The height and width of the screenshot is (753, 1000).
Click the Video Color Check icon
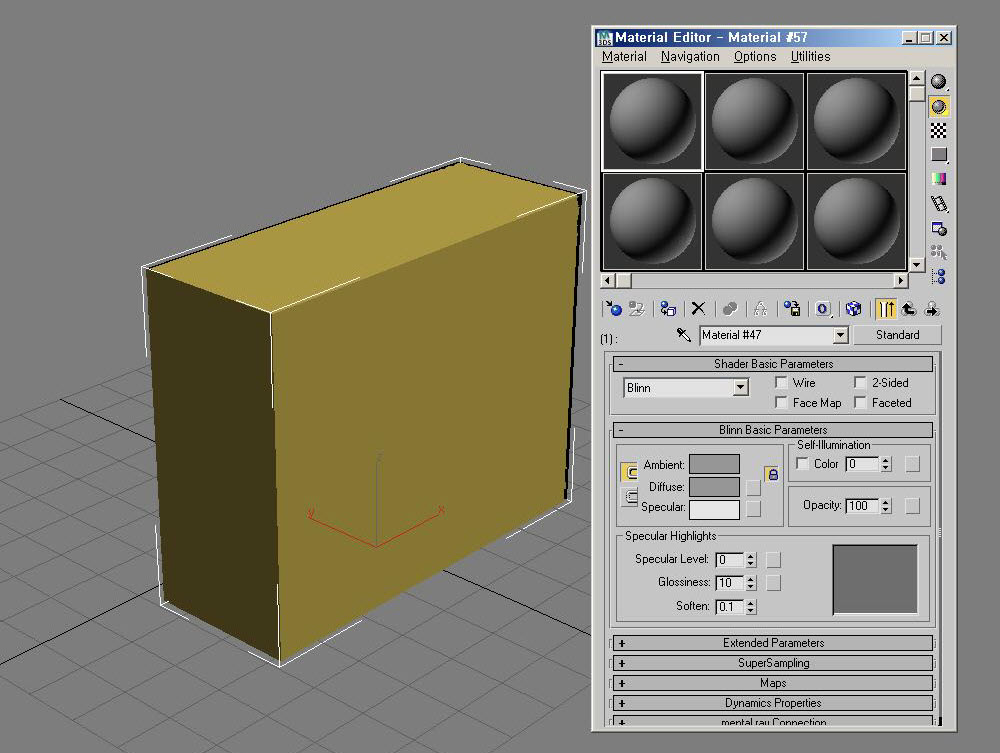tap(938, 179)
